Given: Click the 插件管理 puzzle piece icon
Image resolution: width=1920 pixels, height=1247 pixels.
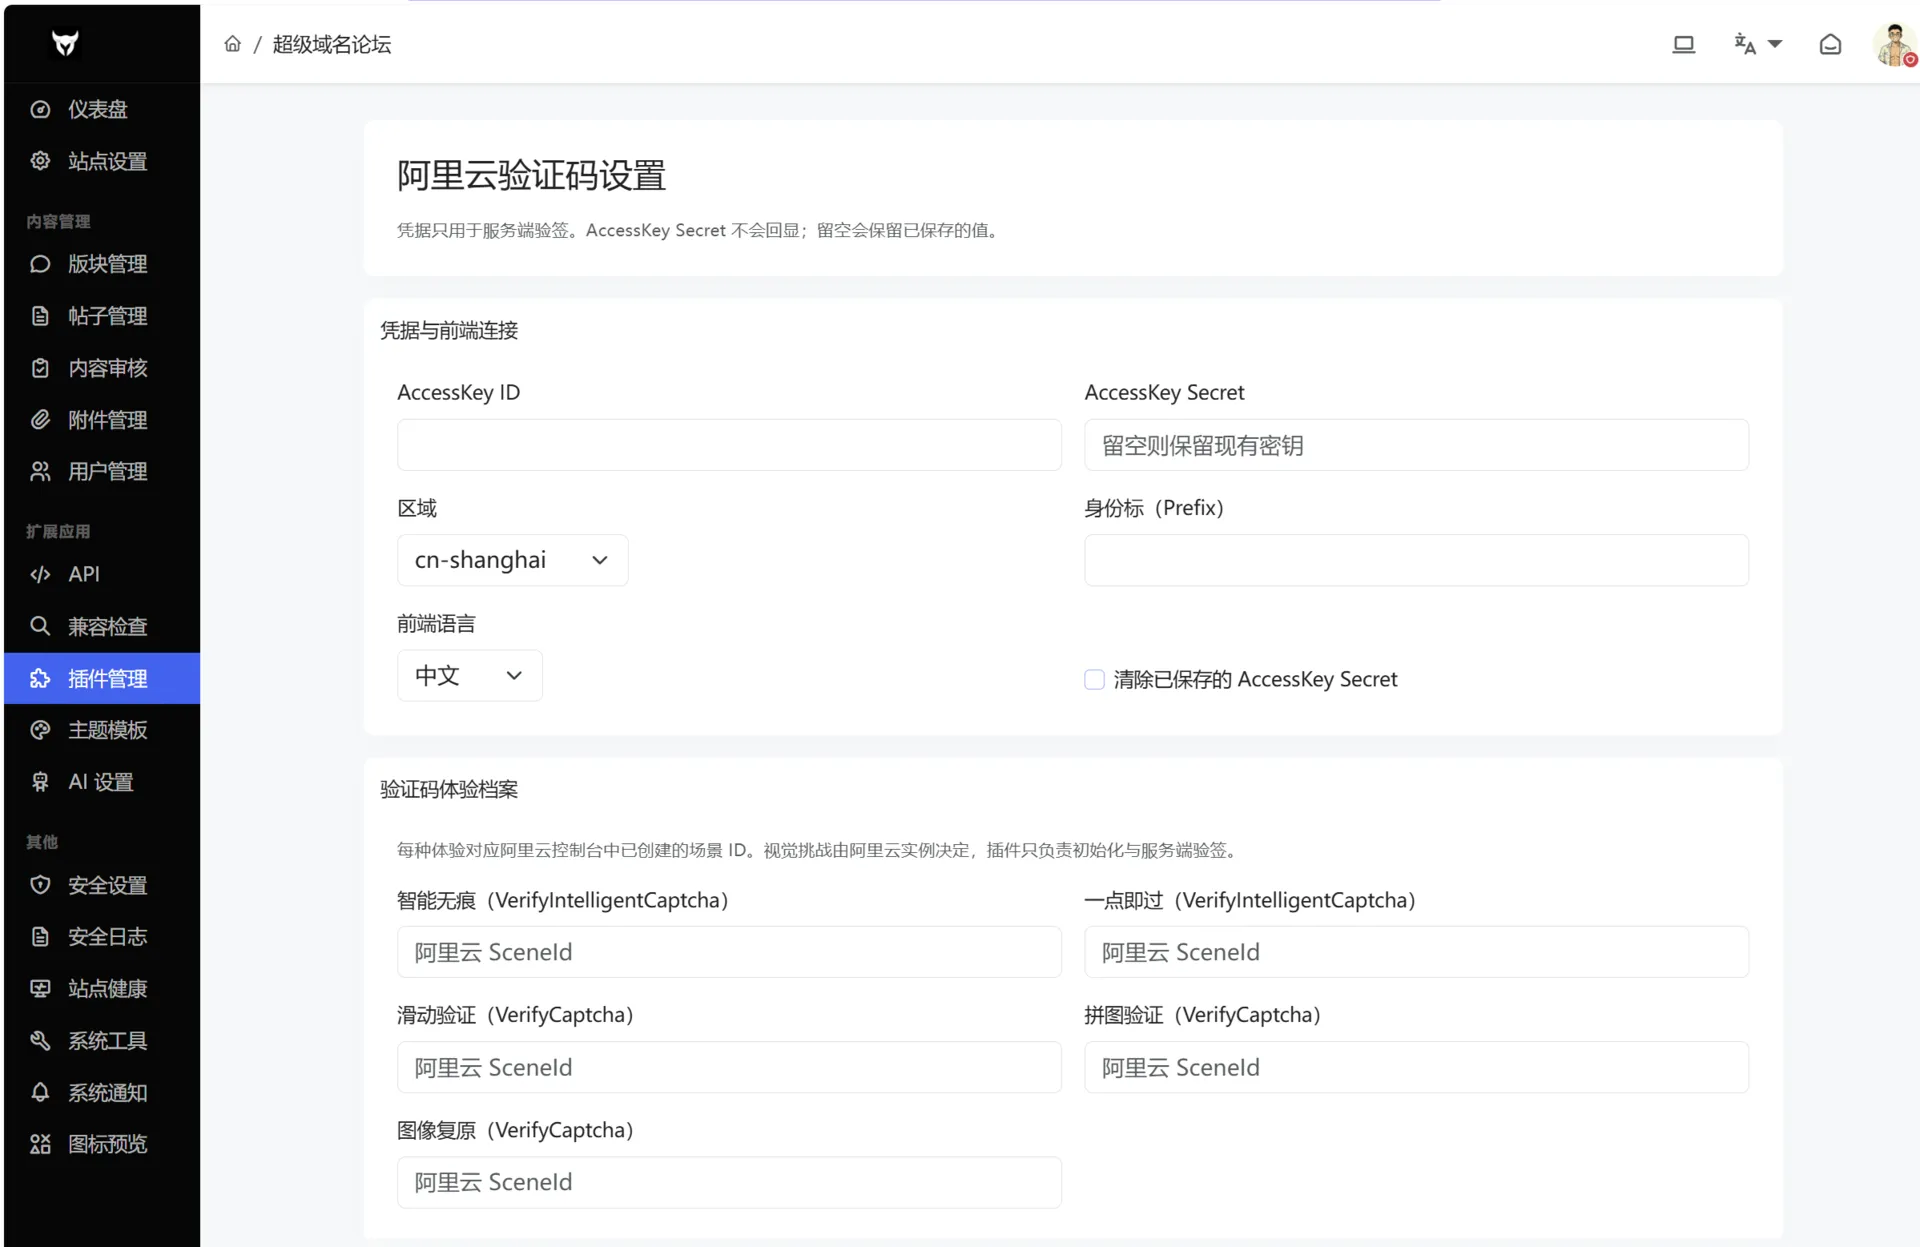Looking at the screenshot, I should click(x=40, y=678).
